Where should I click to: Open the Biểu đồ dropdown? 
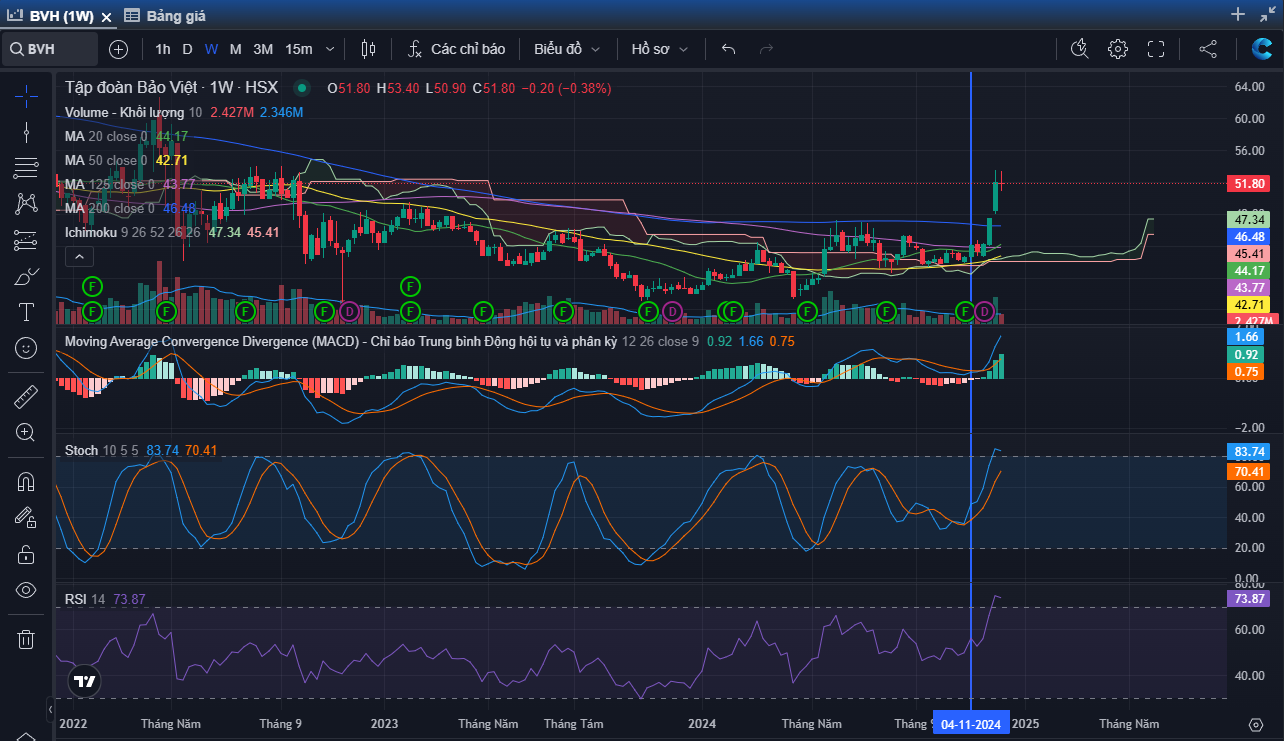pyautogui.click(x=567, y=49)
